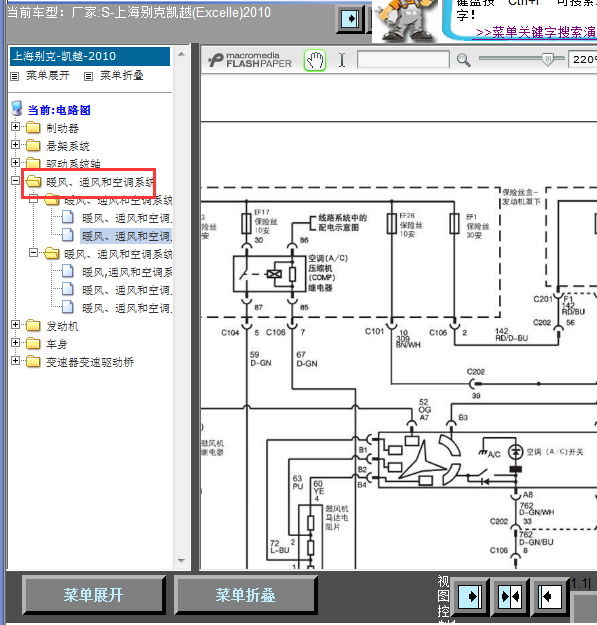This screenshot has width=597, height=625.
Task: Click the zoom percentage field showing 220
Action: pyautogui.click(x=583, y=59)
